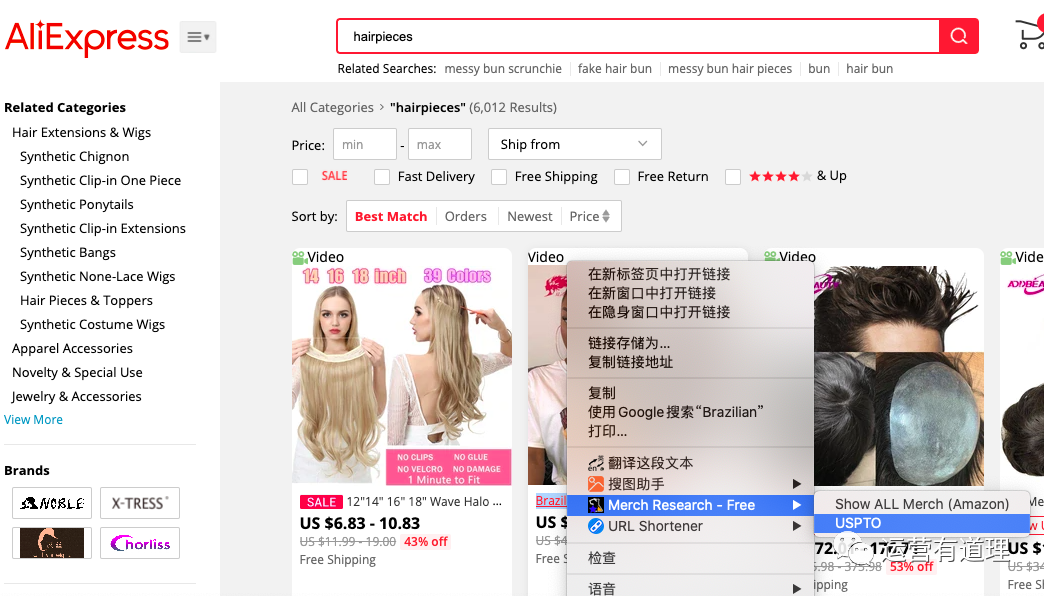Click the Noble brand logo
The image size is (1044, 596).
click(52, 503)
